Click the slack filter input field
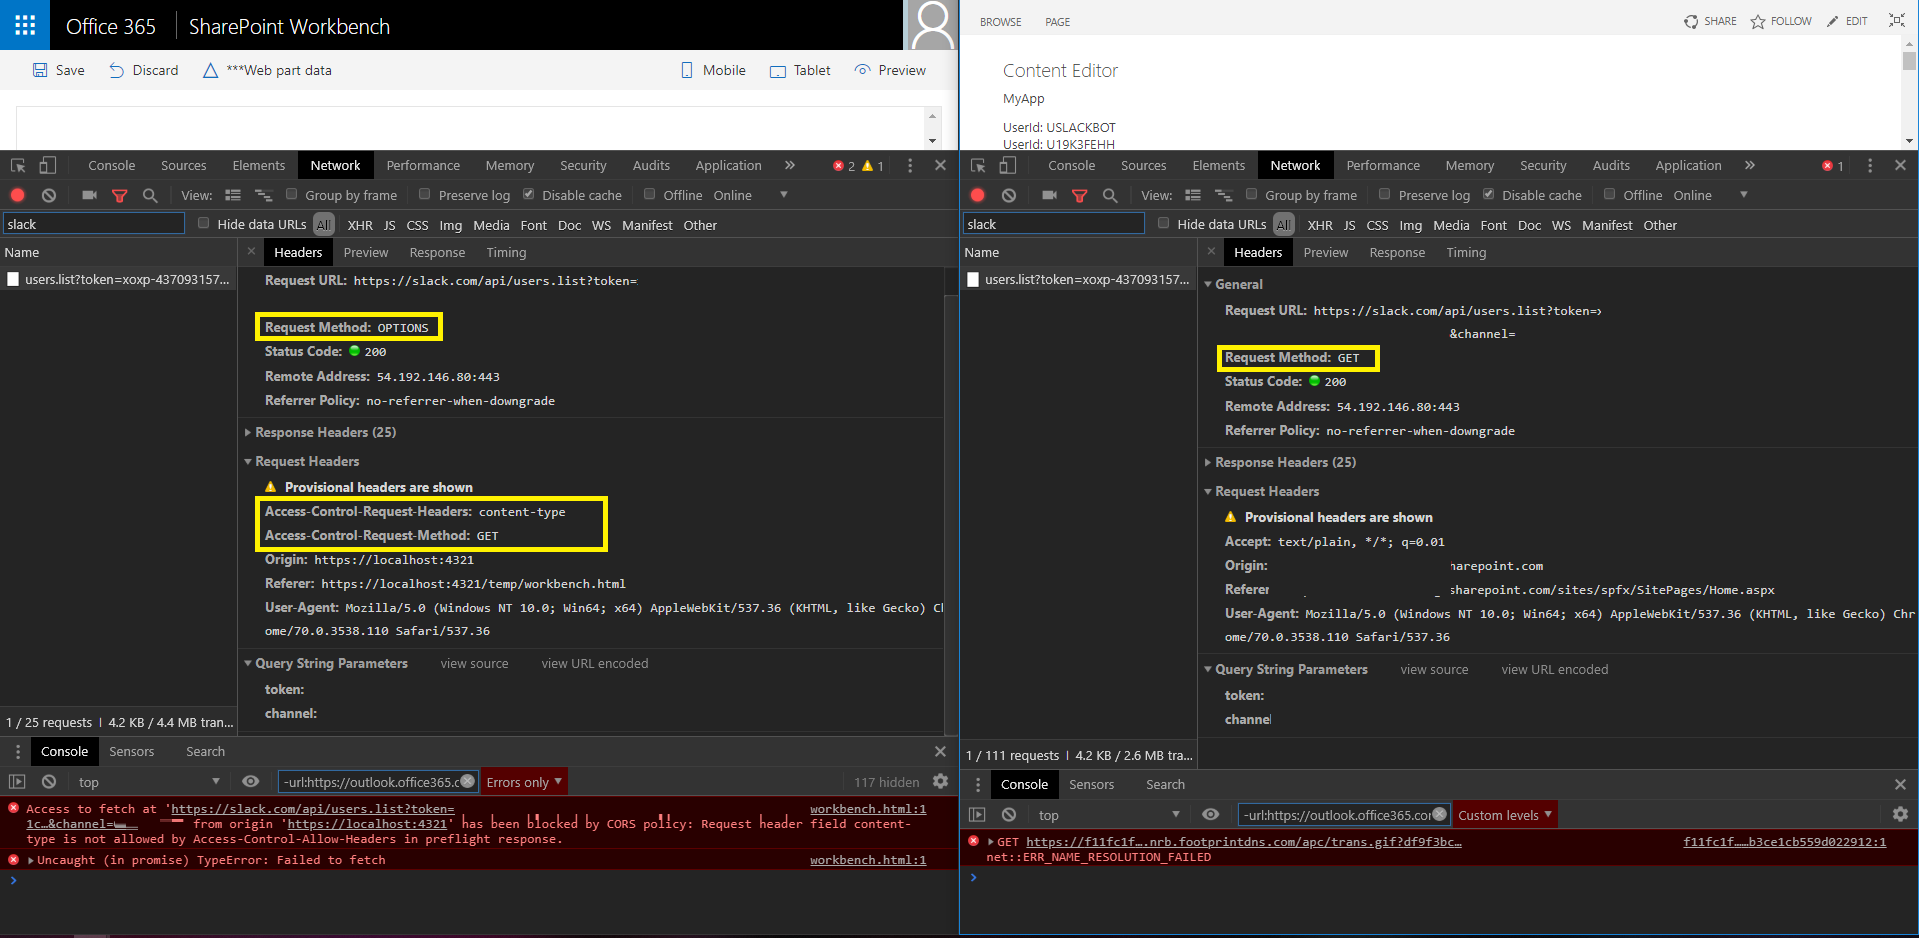Viewport: 1919px width, 938px height. click(93, 223)
